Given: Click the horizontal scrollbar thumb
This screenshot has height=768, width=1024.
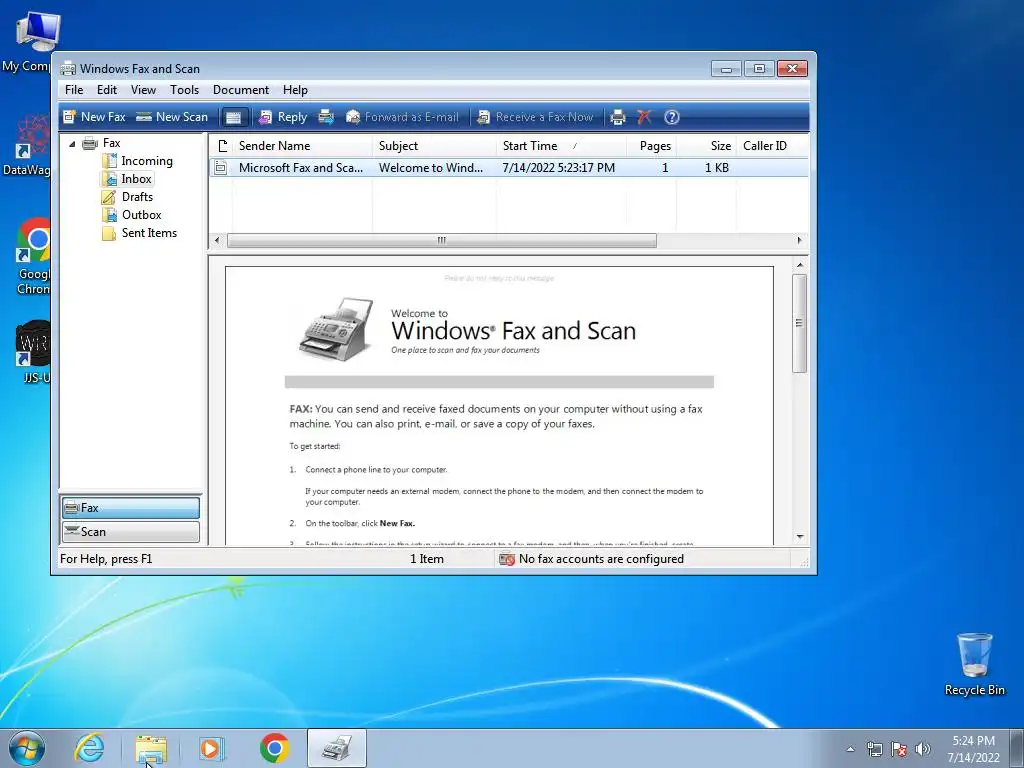Looking at the screenshot, I should tap(441, 240).
